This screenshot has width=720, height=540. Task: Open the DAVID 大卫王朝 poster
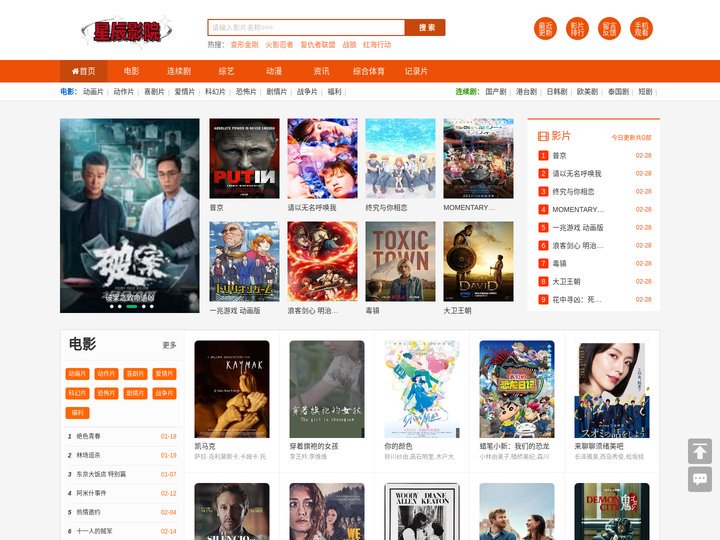pyautogui.click(x=478, y=261)
